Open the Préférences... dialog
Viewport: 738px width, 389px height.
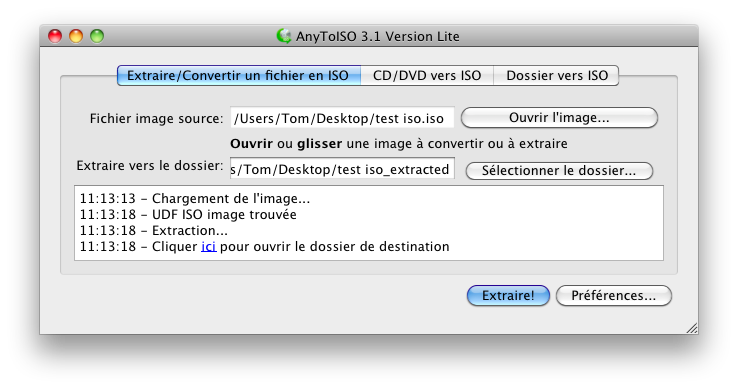tap(613, 295)
